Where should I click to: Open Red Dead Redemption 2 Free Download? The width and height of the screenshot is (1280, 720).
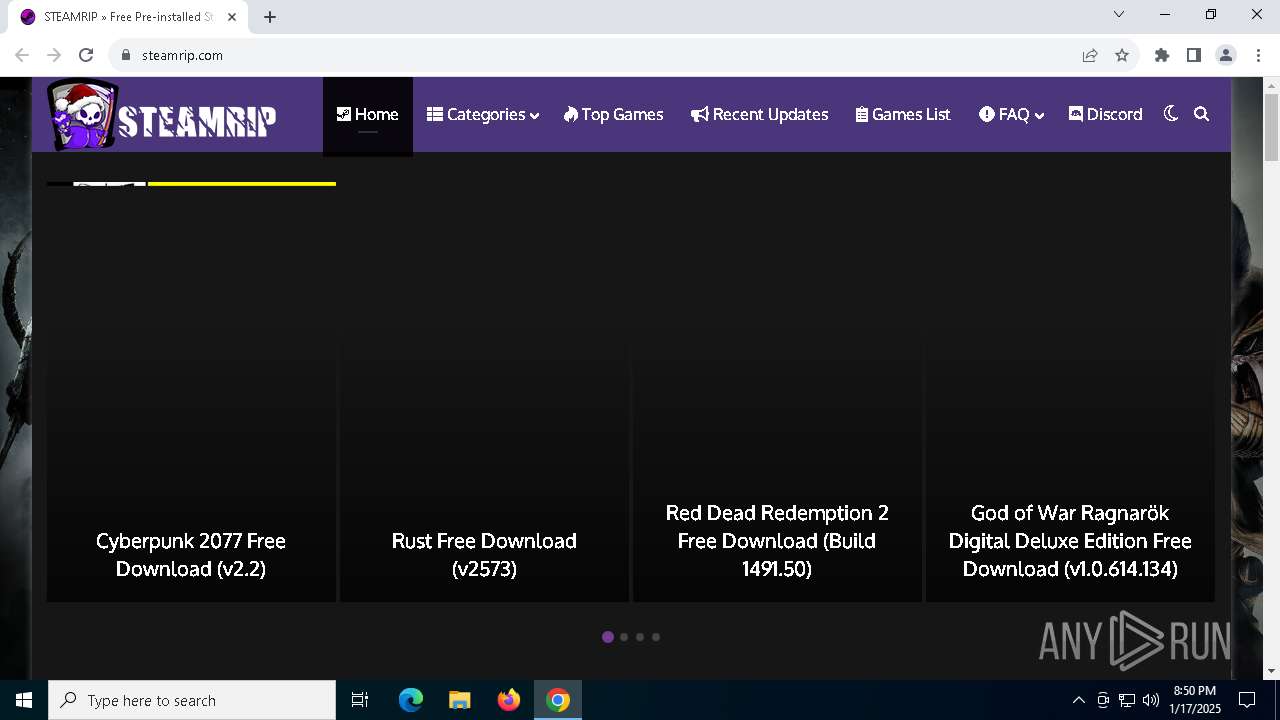click(x=777, y=541)
